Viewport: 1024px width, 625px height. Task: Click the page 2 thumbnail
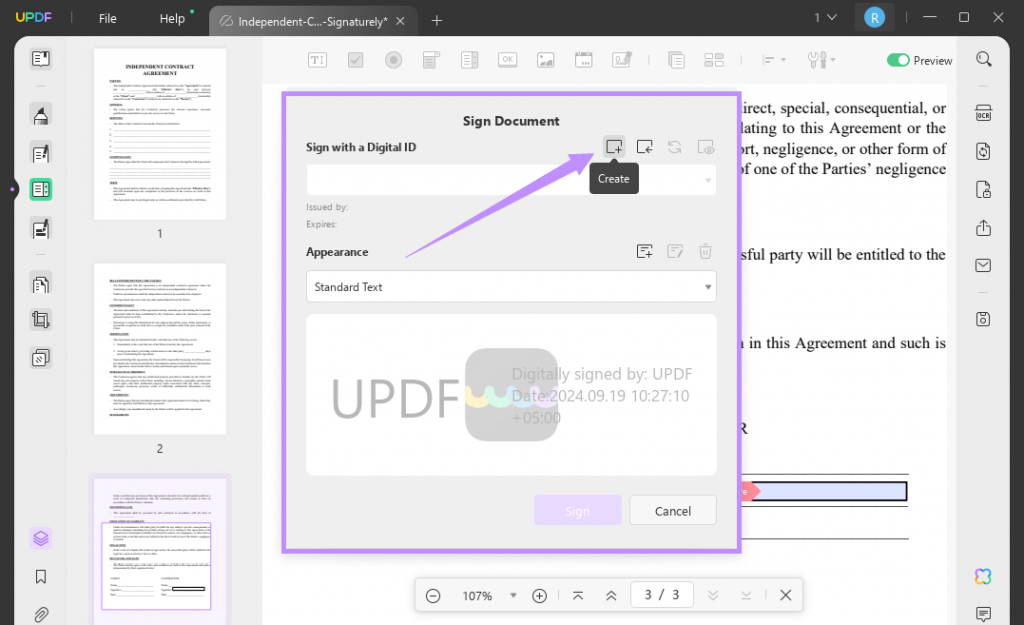(x=159, y=349)
